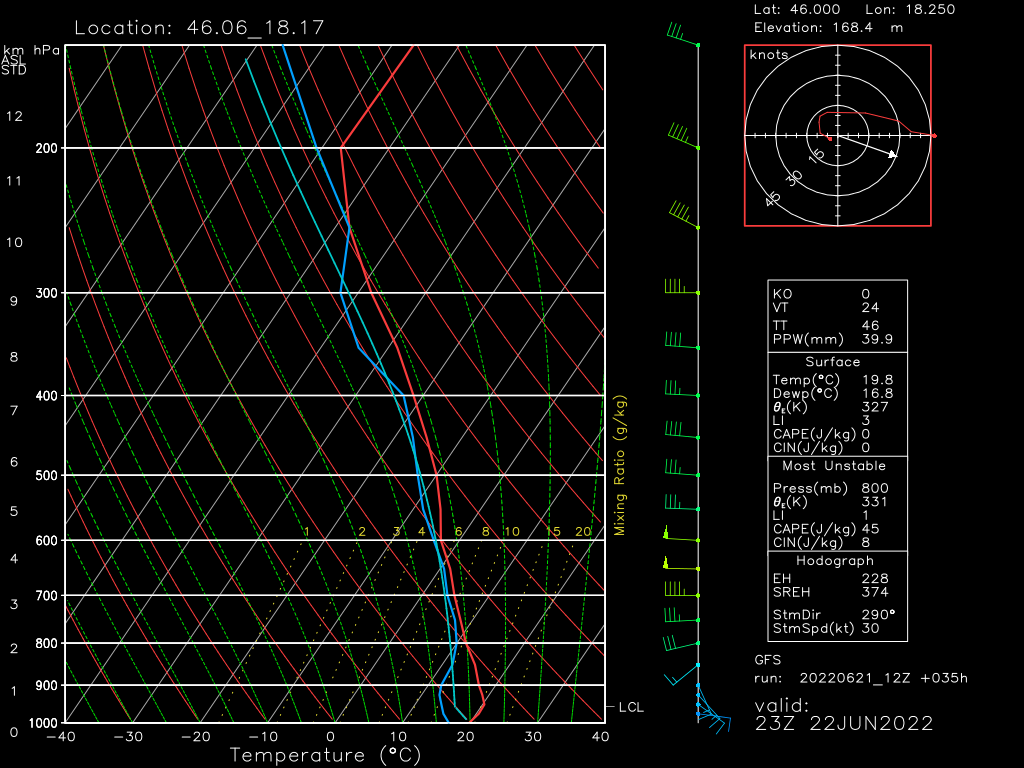Click the wind barb at 300 hPa level
The image size is (1024, 768).
[681, 289]
